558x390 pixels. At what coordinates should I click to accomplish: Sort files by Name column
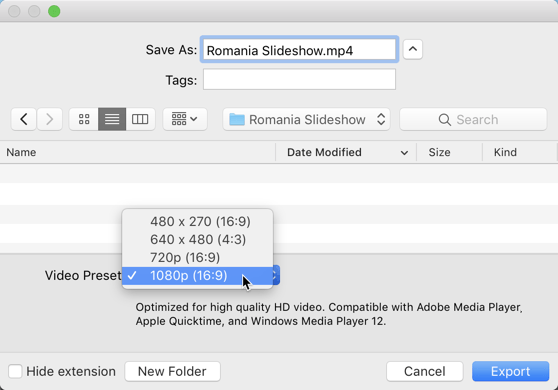point(137,152)
